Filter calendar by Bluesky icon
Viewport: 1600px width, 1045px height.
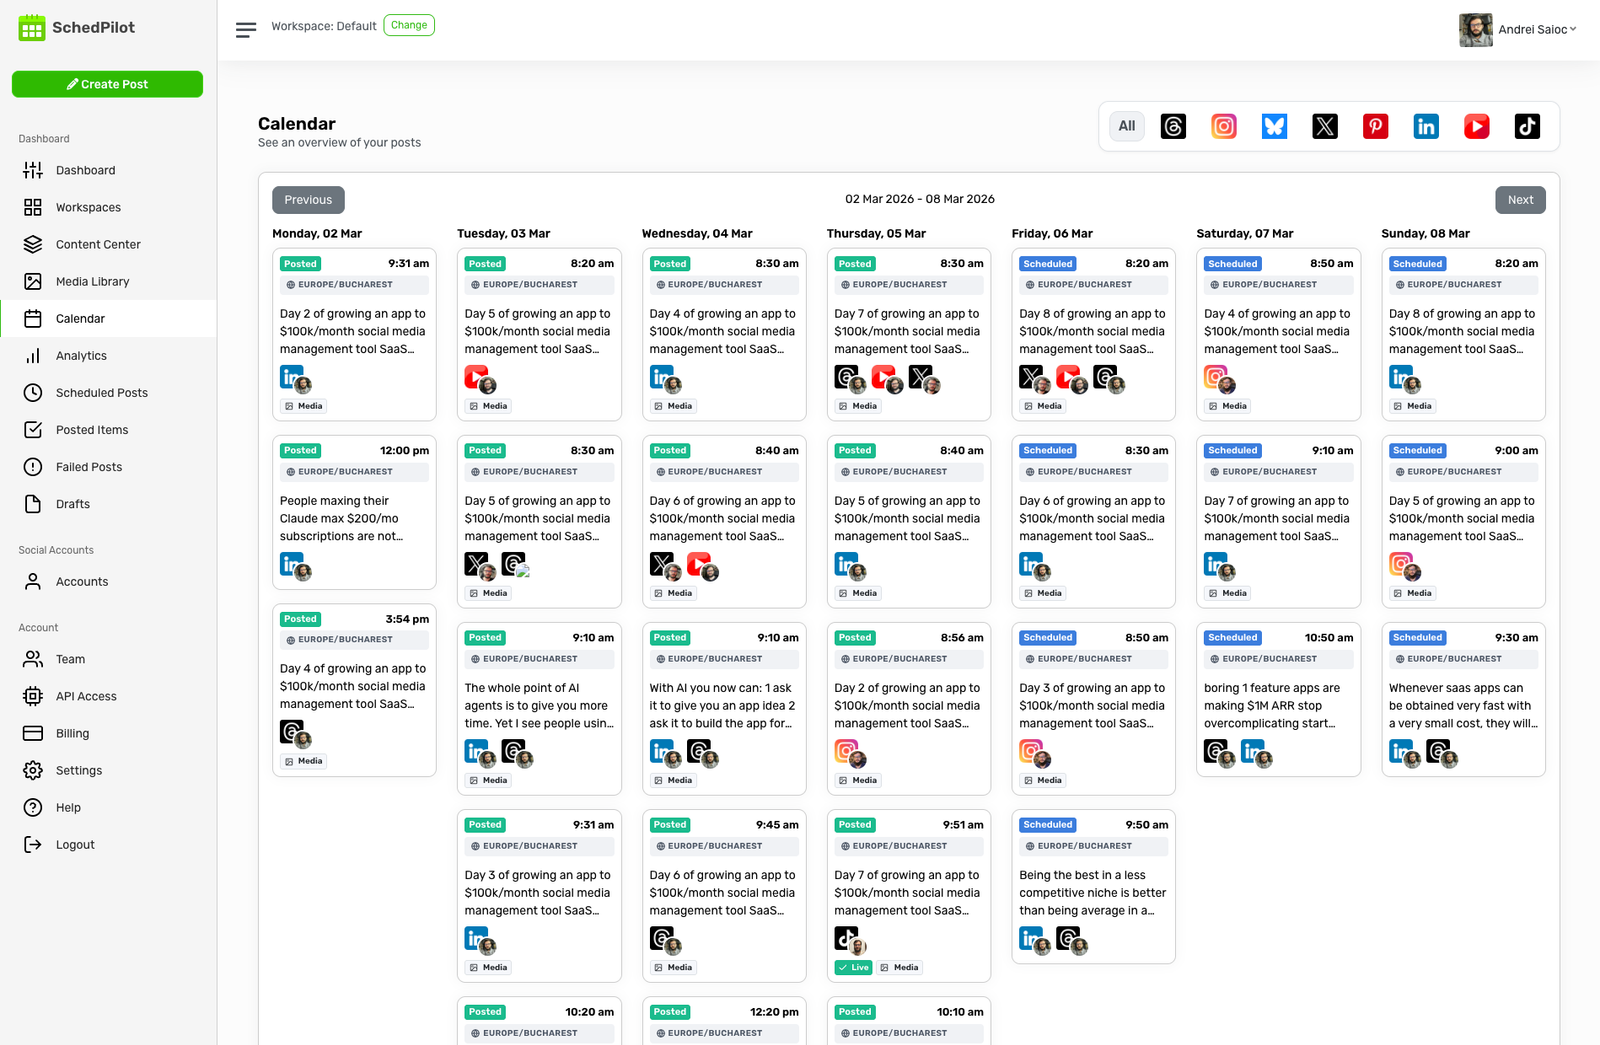click(x=1274, y=126)
